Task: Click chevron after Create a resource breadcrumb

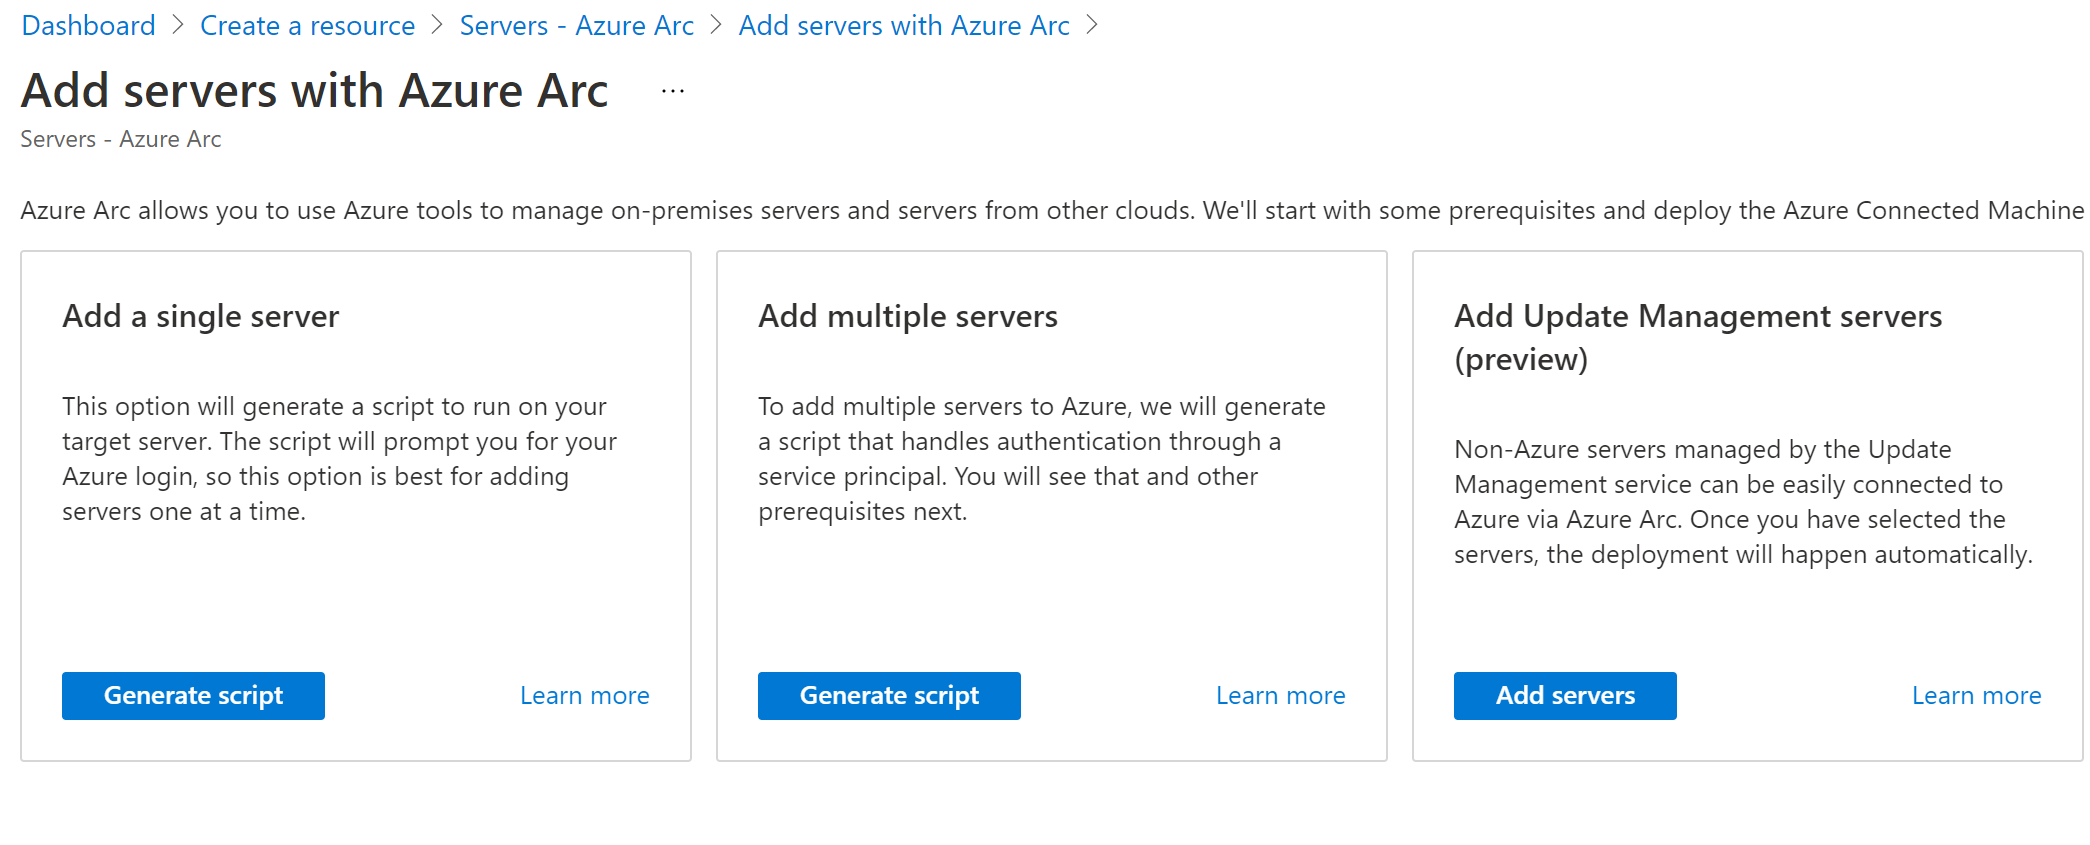Action: click(x=437, y=26)
